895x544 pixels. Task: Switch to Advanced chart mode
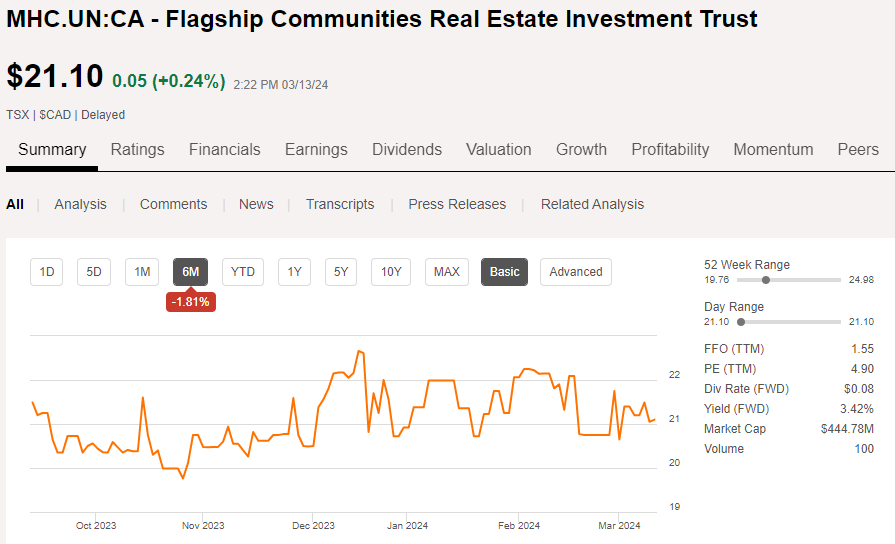[576, 272]
